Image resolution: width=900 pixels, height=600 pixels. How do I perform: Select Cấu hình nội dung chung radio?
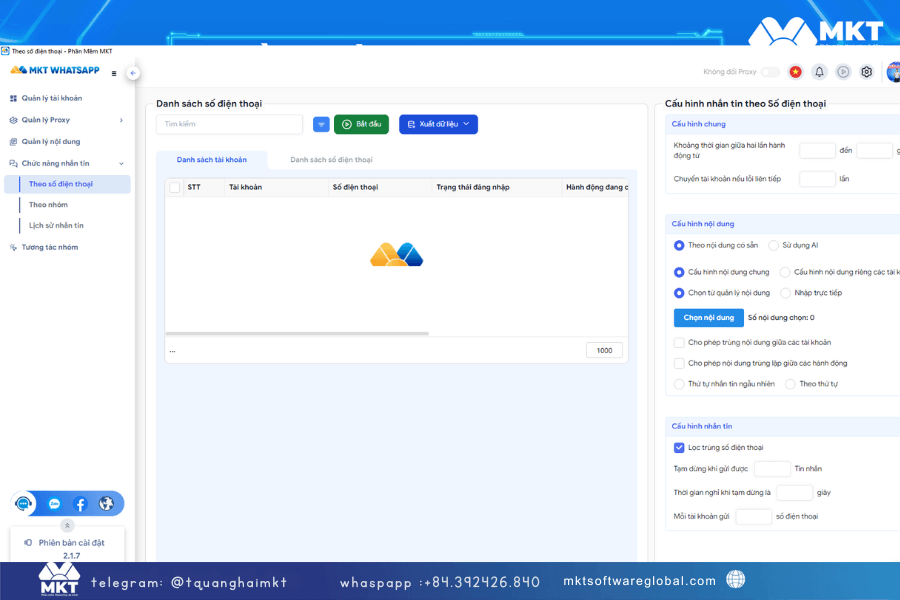pos(679,272)
